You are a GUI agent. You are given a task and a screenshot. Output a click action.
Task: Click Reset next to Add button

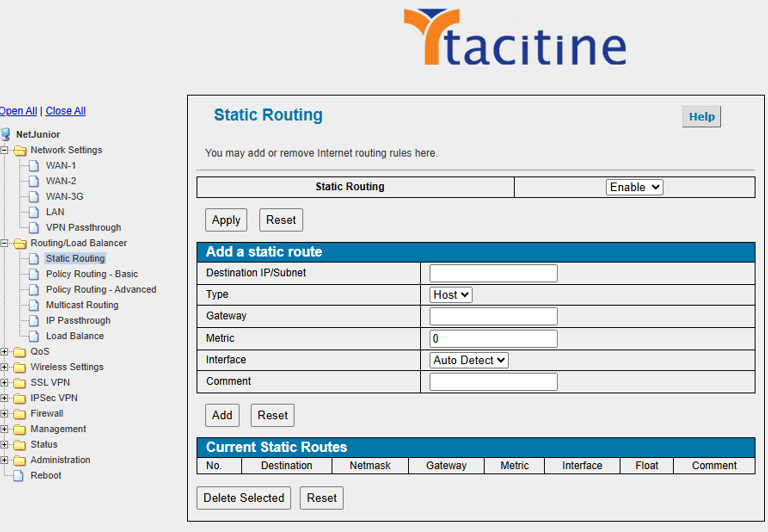tap(272, 415)
